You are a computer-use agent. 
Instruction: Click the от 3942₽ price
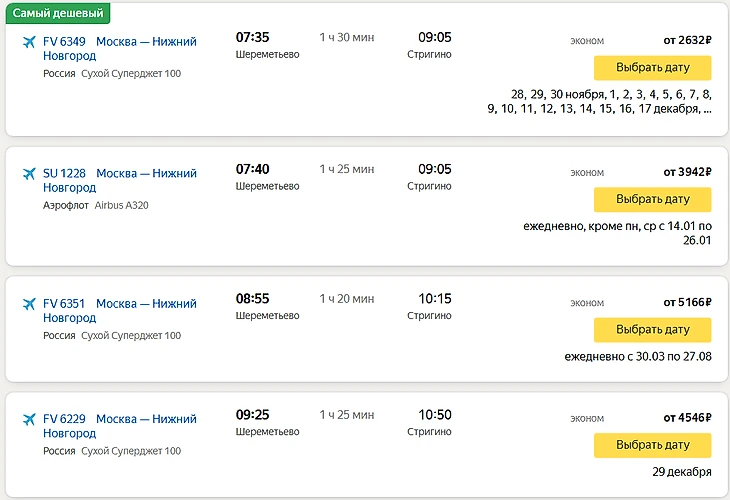click(687, 172)
